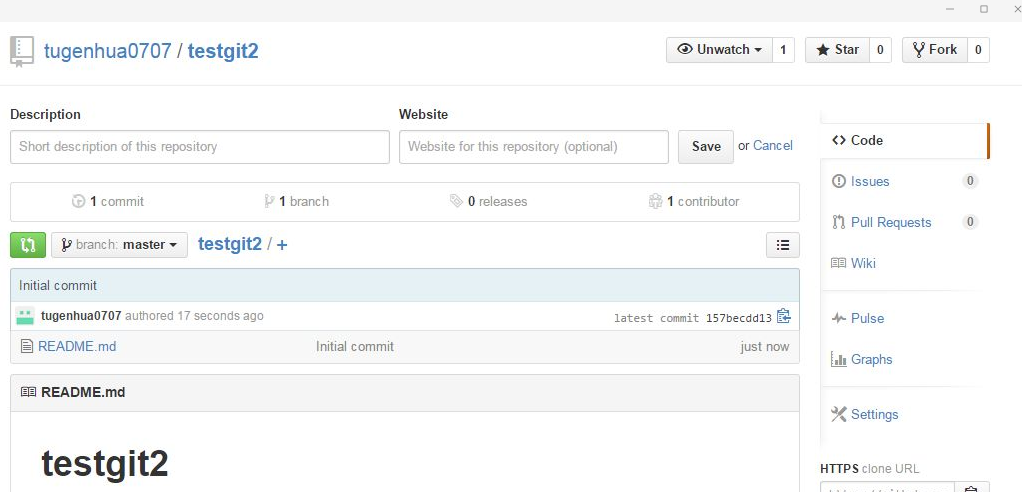Screen dimensions: 1022x492
Task: Maximize the browser window
Action: coord(984,9)
